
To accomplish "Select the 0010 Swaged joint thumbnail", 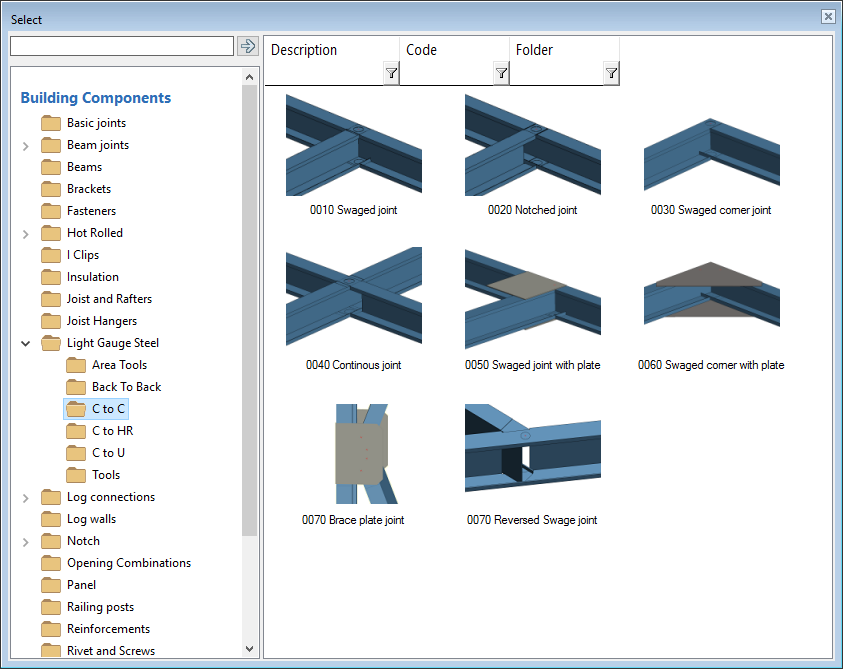I will (x=353, y=145).
